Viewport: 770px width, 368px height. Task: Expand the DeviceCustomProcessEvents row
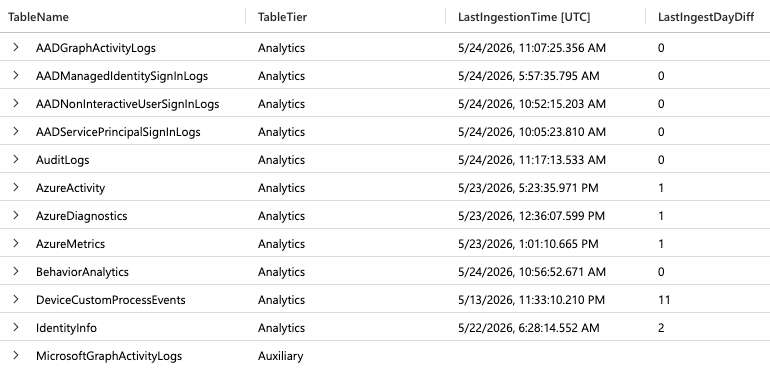coord(16,300)
